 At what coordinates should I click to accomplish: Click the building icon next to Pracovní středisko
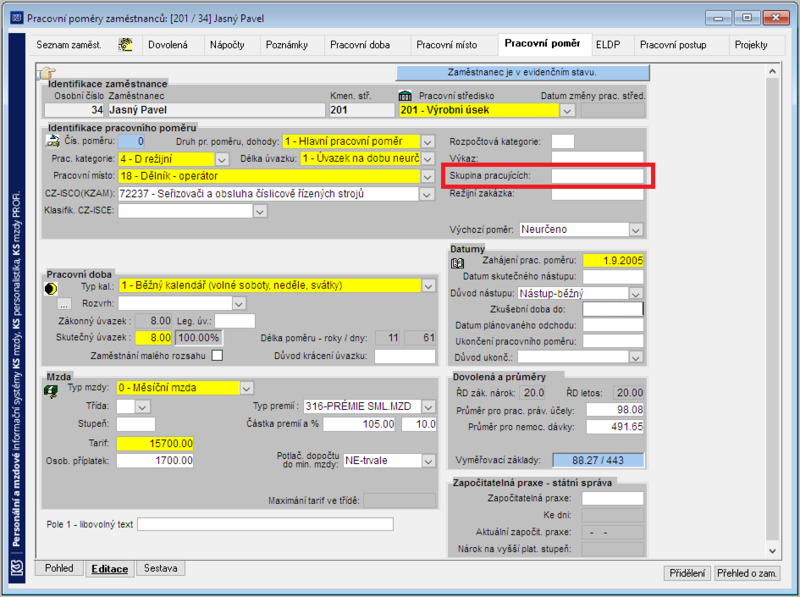coord(405,95)
